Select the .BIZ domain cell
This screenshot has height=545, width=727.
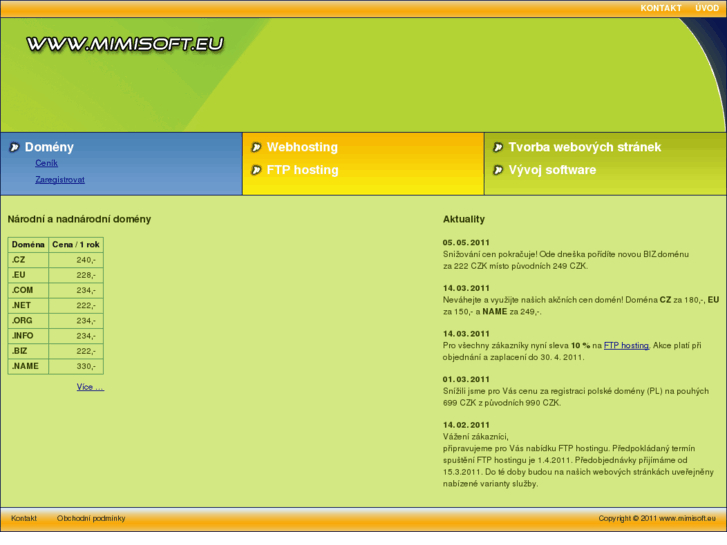coord(28,351)
